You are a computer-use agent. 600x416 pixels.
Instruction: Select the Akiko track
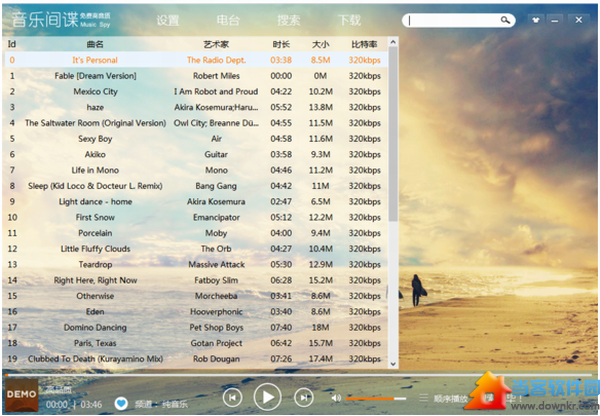[x=95, y=154]
